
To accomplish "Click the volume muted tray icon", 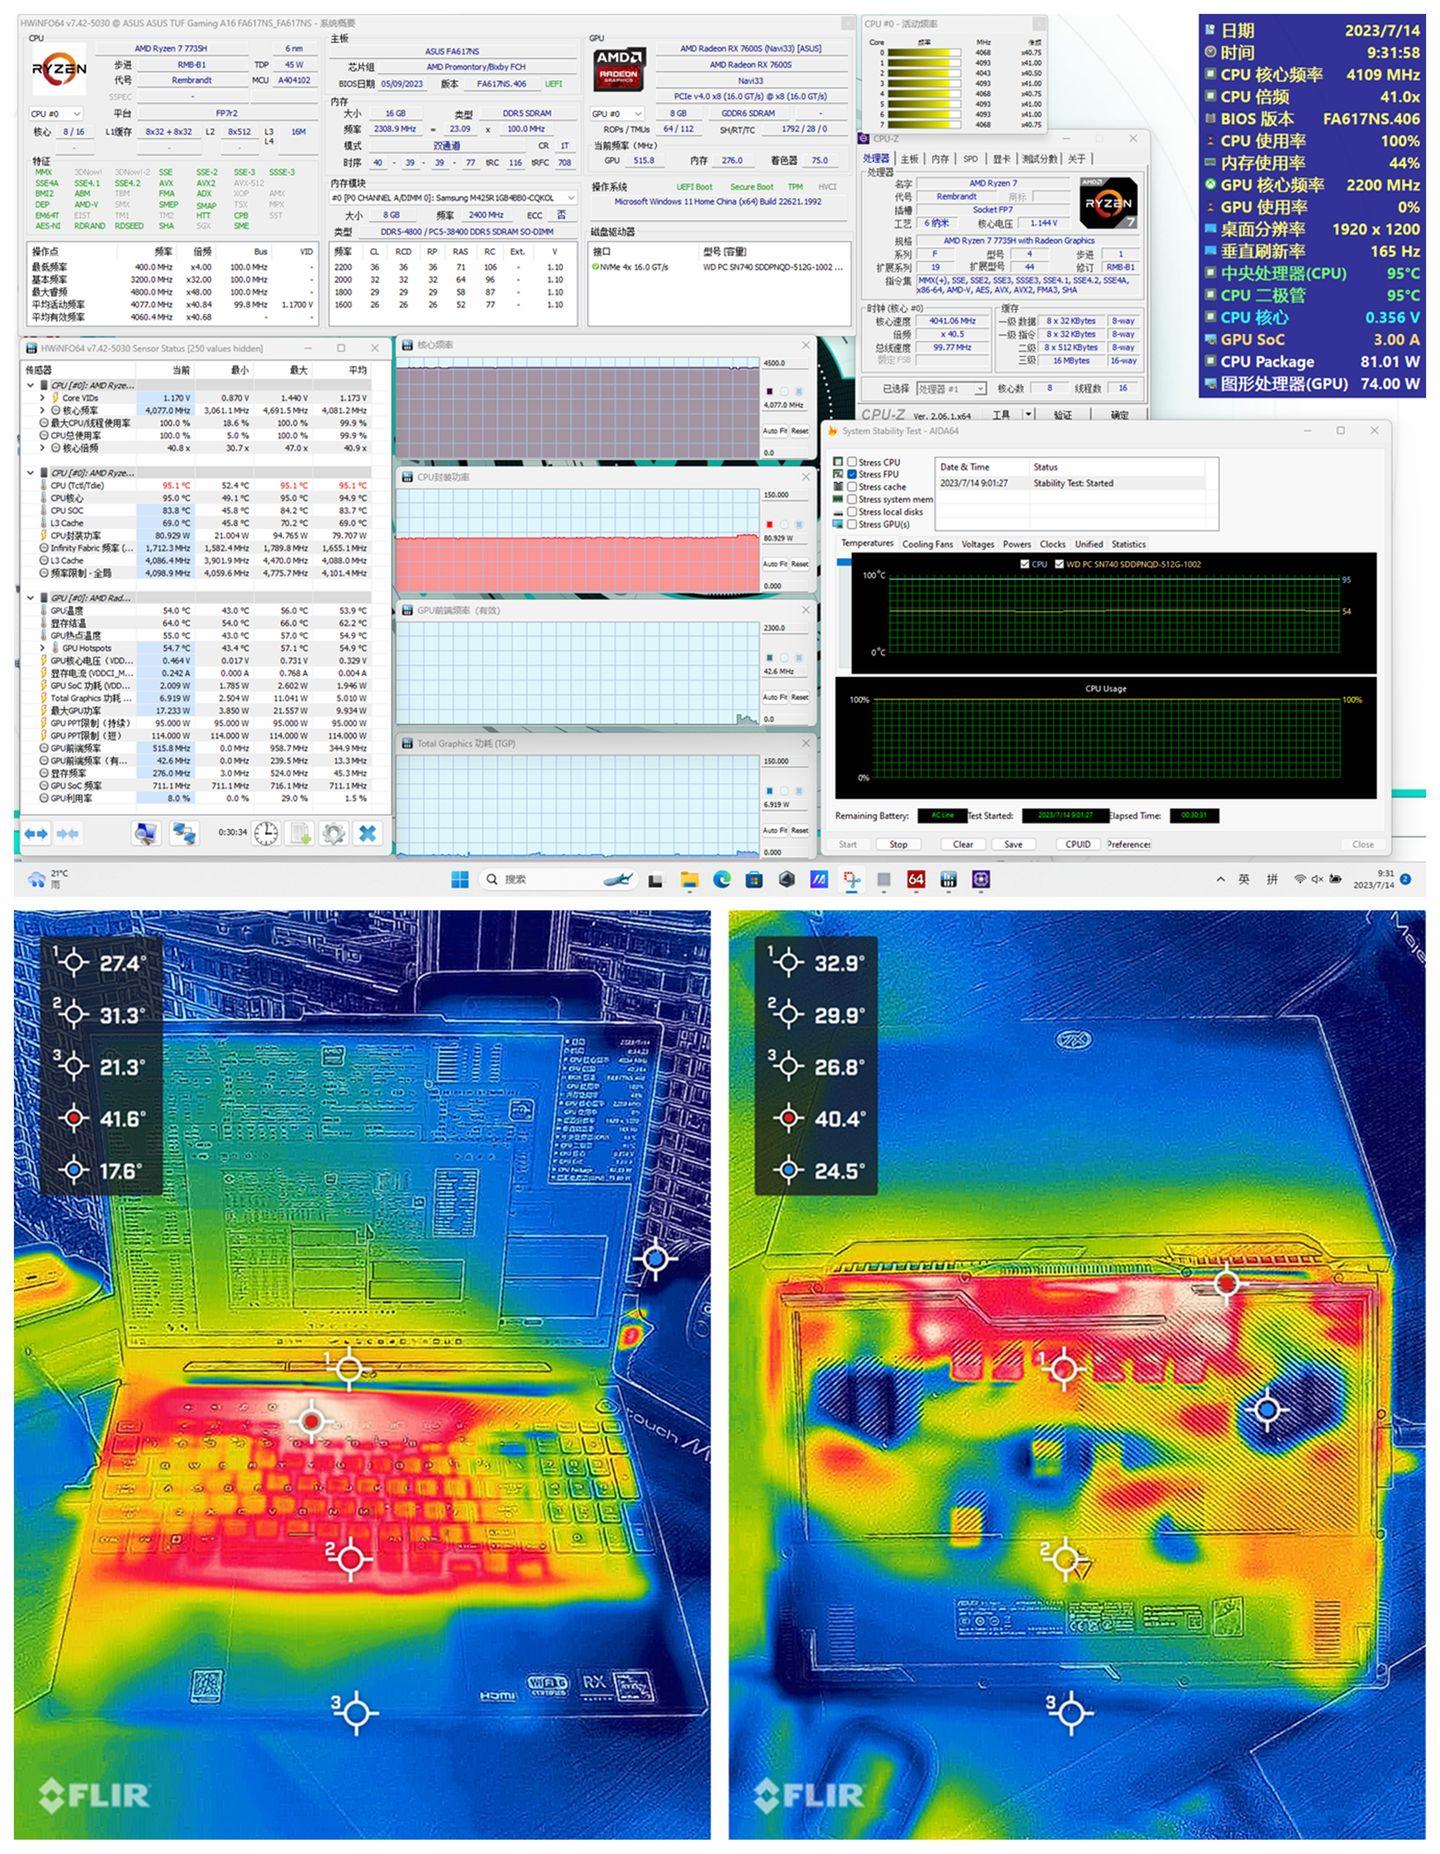I will [1318, 879].
